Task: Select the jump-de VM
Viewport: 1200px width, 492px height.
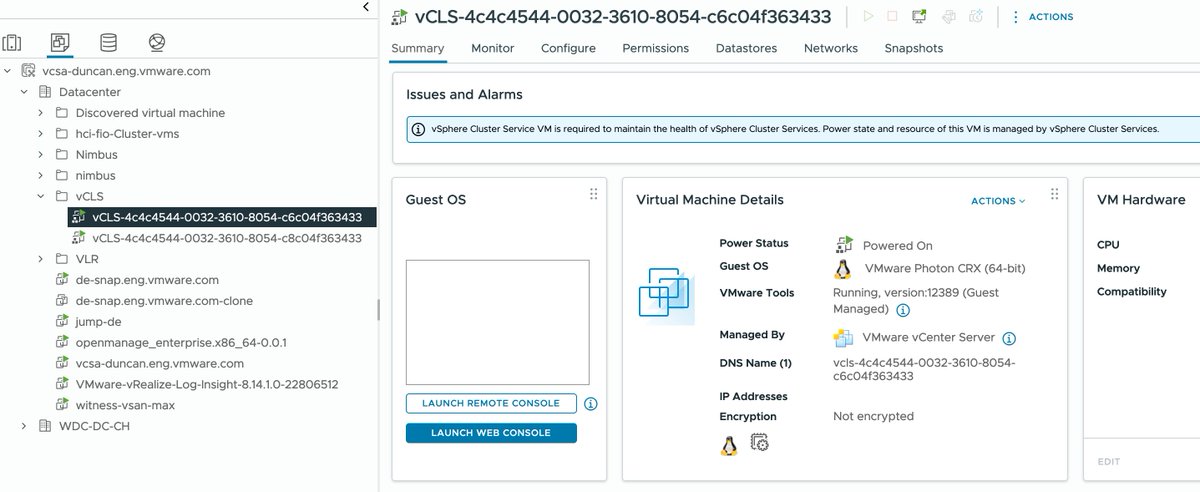Action: (98, 322)
